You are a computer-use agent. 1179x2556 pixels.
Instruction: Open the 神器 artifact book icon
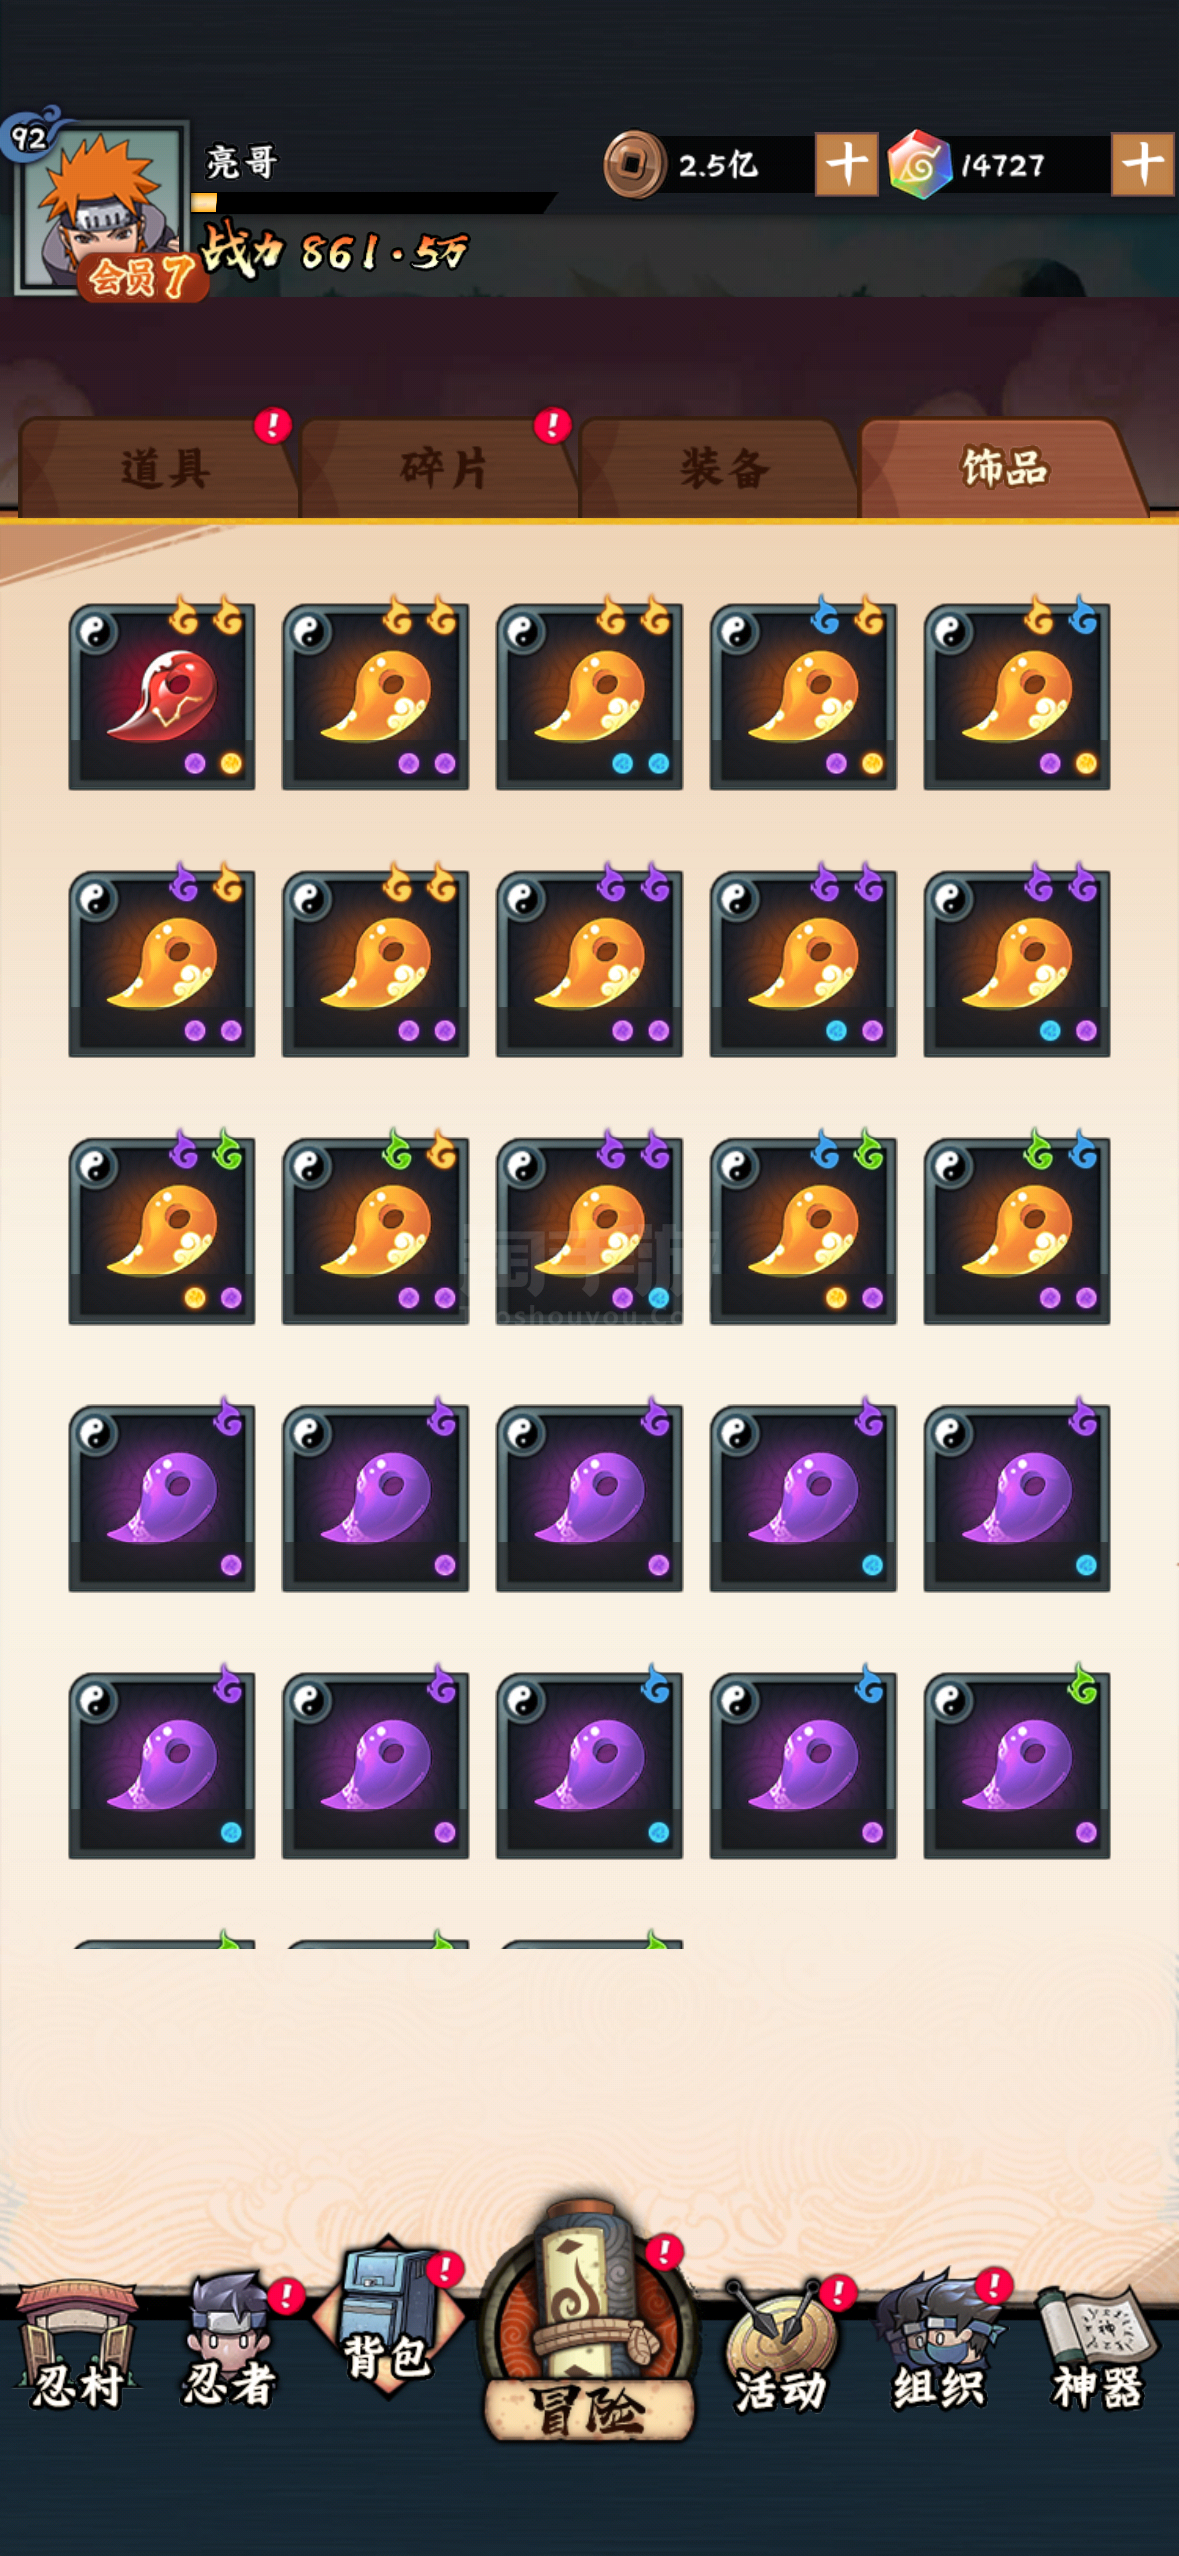click(1097, 2346)
